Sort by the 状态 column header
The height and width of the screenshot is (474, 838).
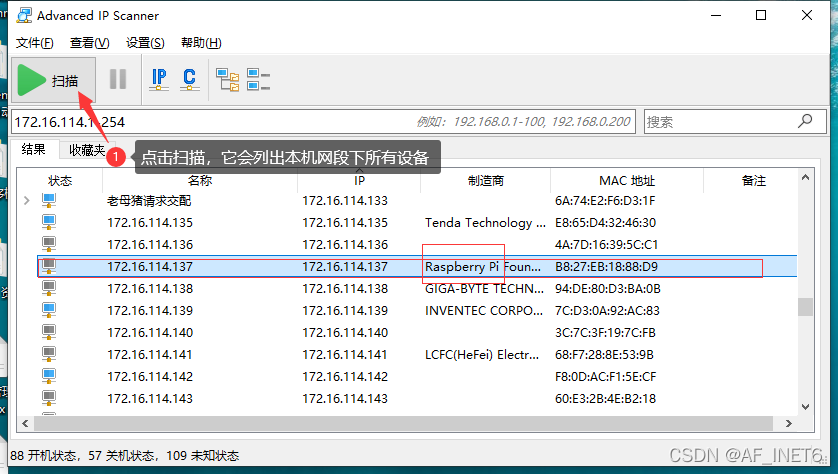pyautogui.click(x=60, y=181)
